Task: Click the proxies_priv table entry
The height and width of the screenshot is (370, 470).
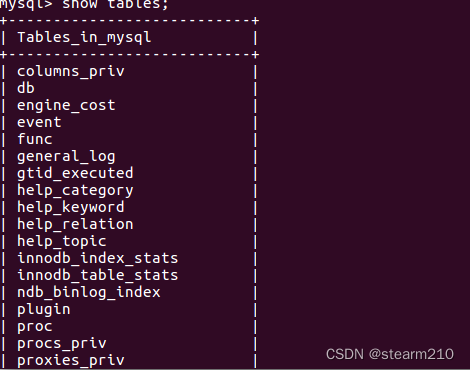Action: (x=71, y=361)
